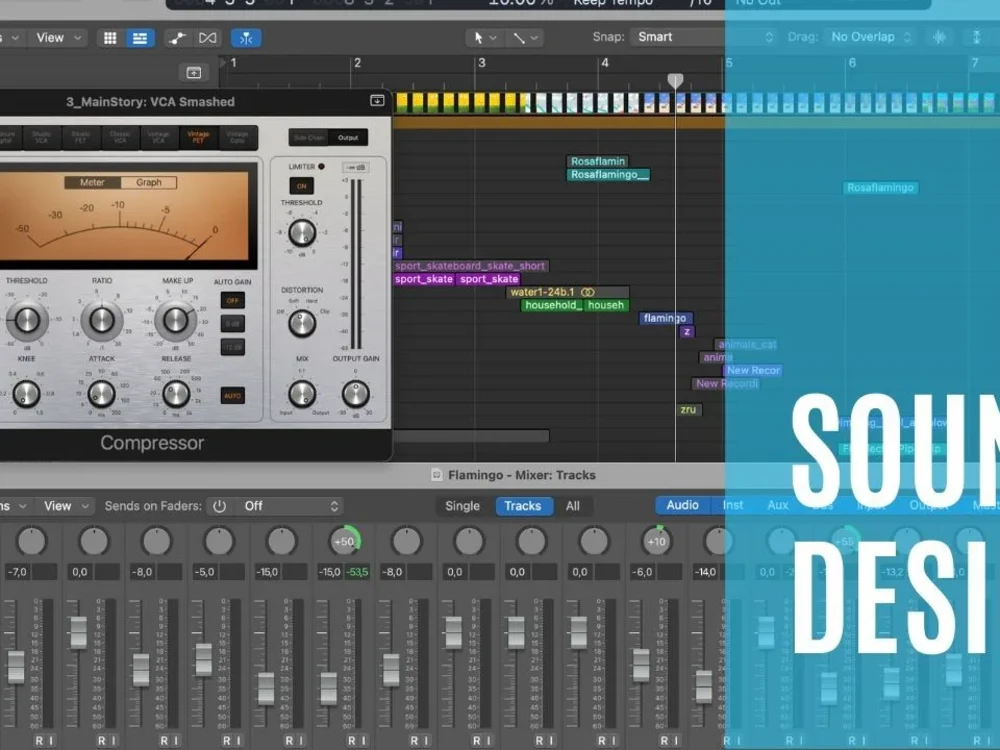Select the secondary line tool icon
Viewport: 1000px width, 750px height.
click(x=519, y=38)
